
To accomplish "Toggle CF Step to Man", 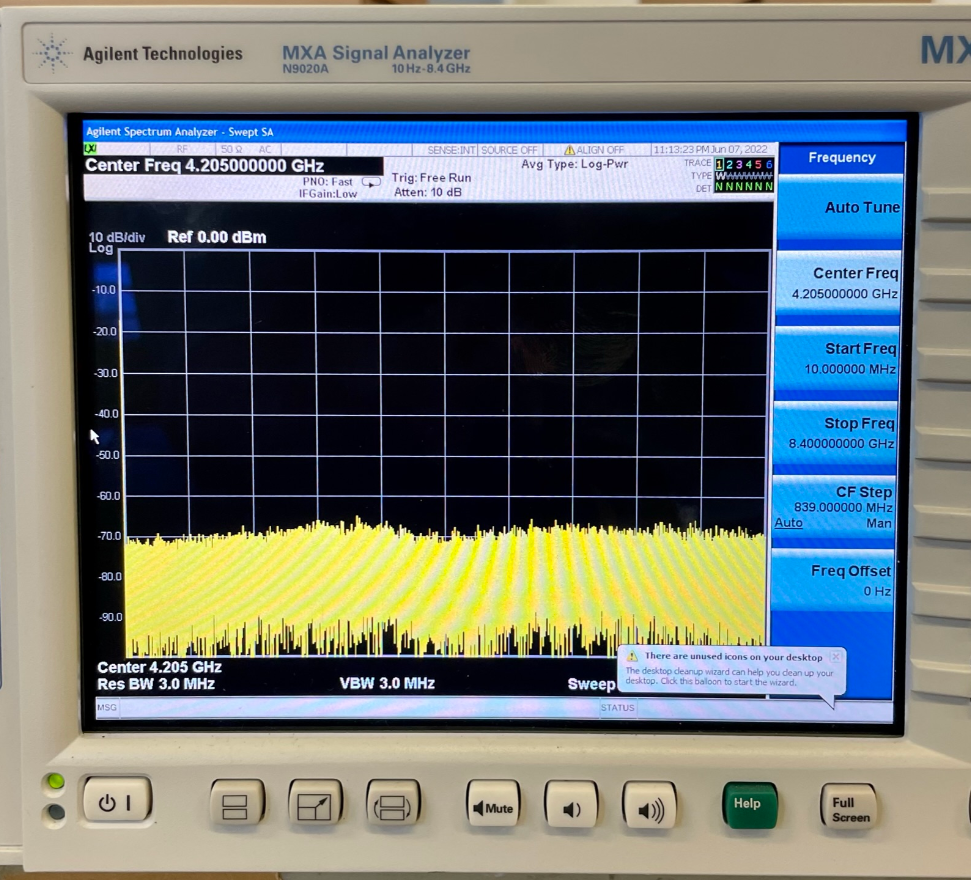I will tap(878, 523).
